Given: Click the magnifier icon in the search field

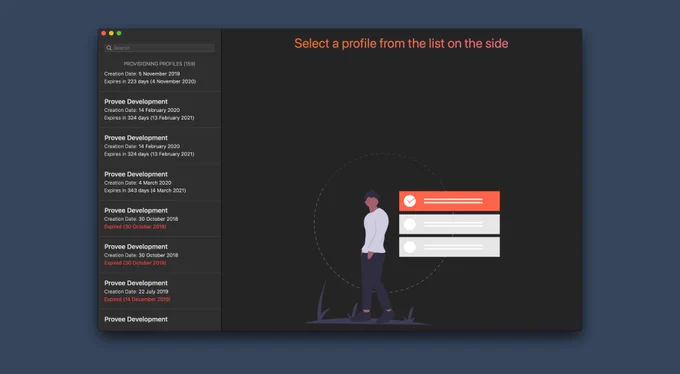Looking at the screenshot, I should pos(109,48).
